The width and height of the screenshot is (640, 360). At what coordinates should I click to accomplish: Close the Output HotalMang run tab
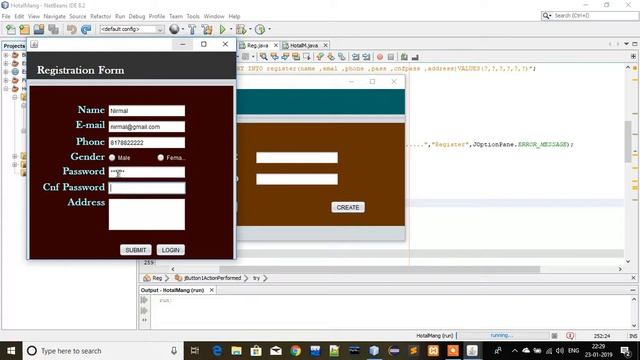(x=211, y=290)
